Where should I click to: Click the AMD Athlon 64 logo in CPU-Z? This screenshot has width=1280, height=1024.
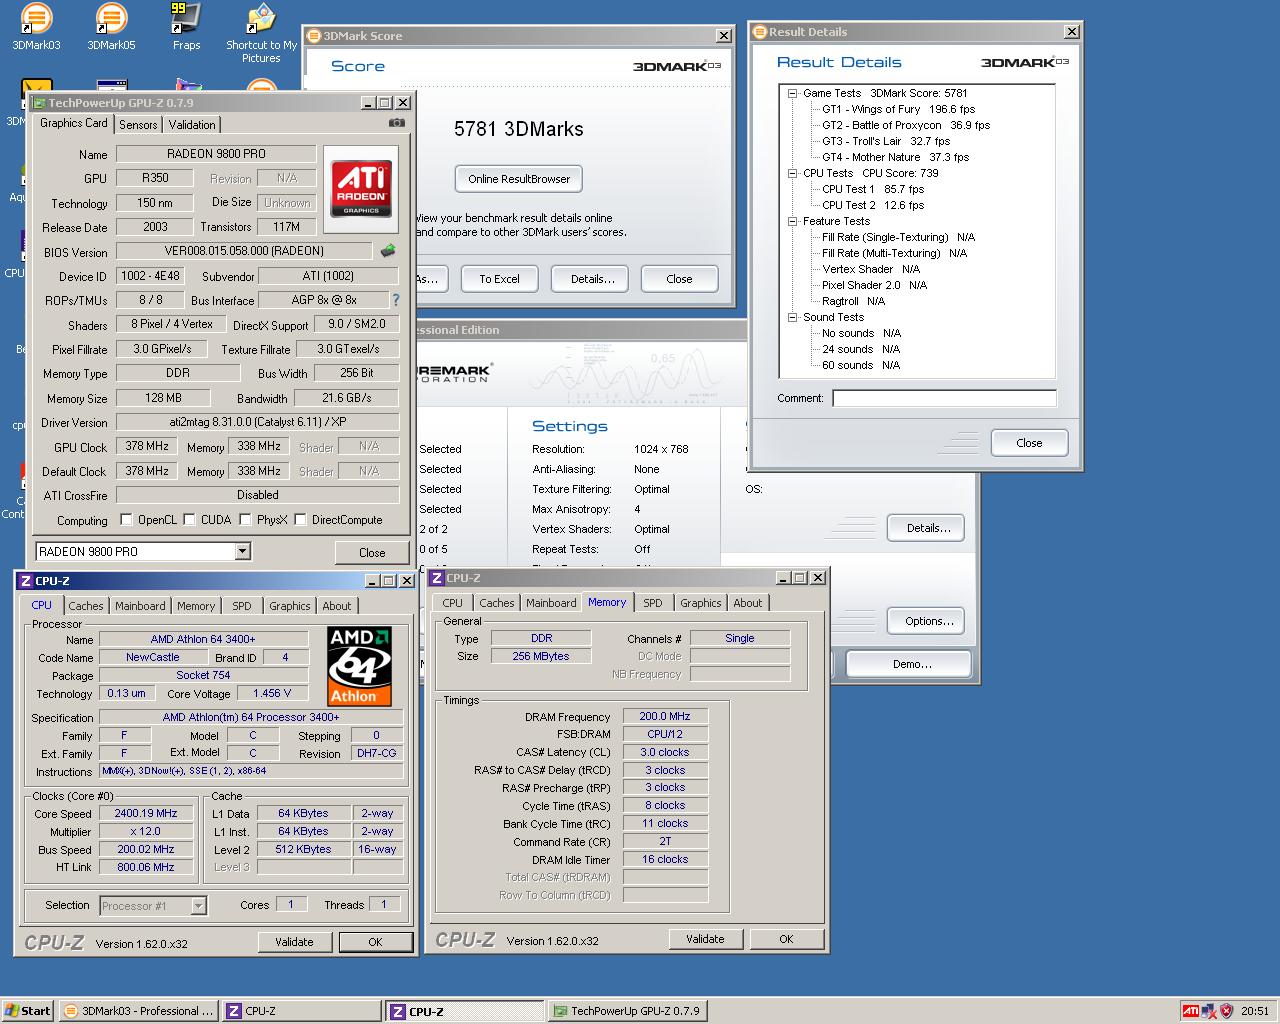359,666
